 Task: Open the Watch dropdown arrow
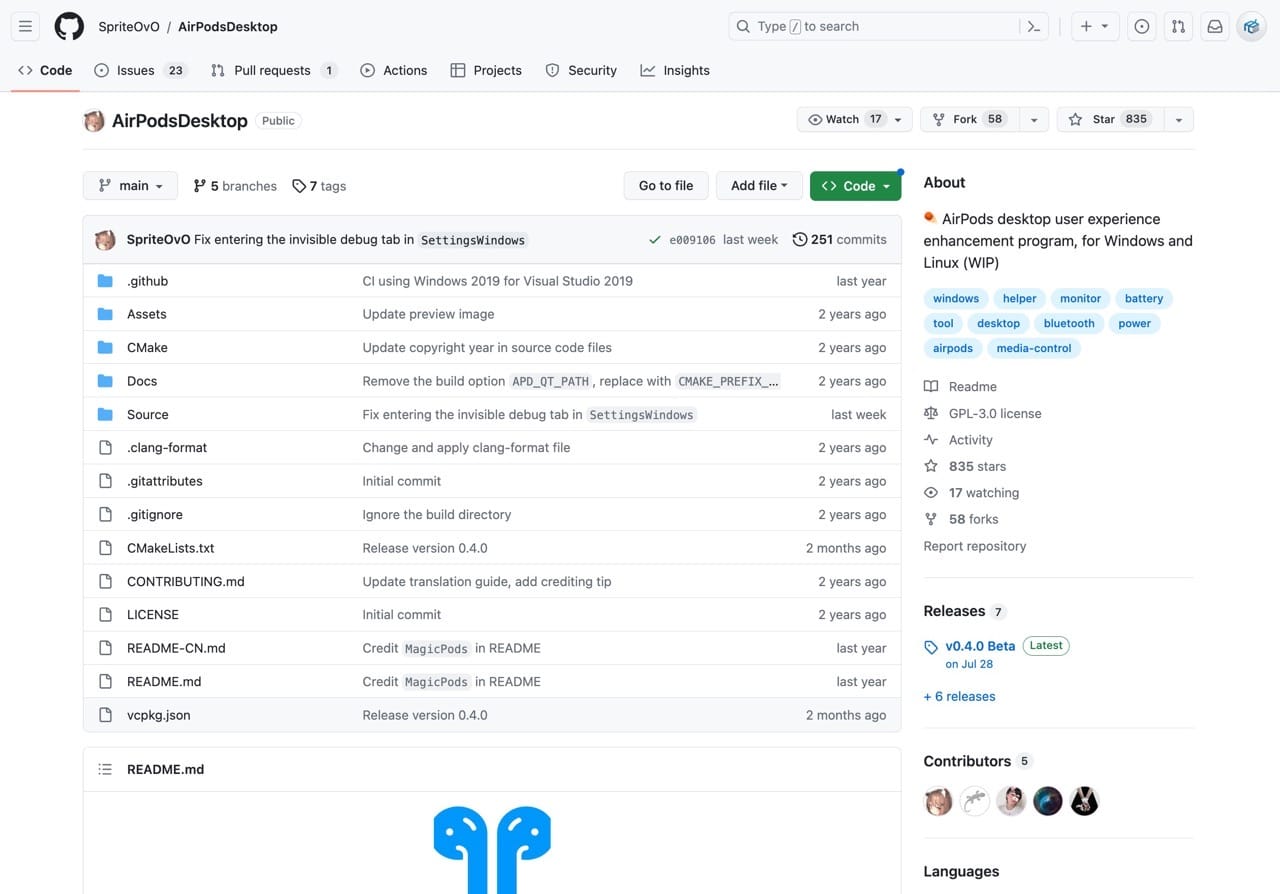tap(898, 120)
